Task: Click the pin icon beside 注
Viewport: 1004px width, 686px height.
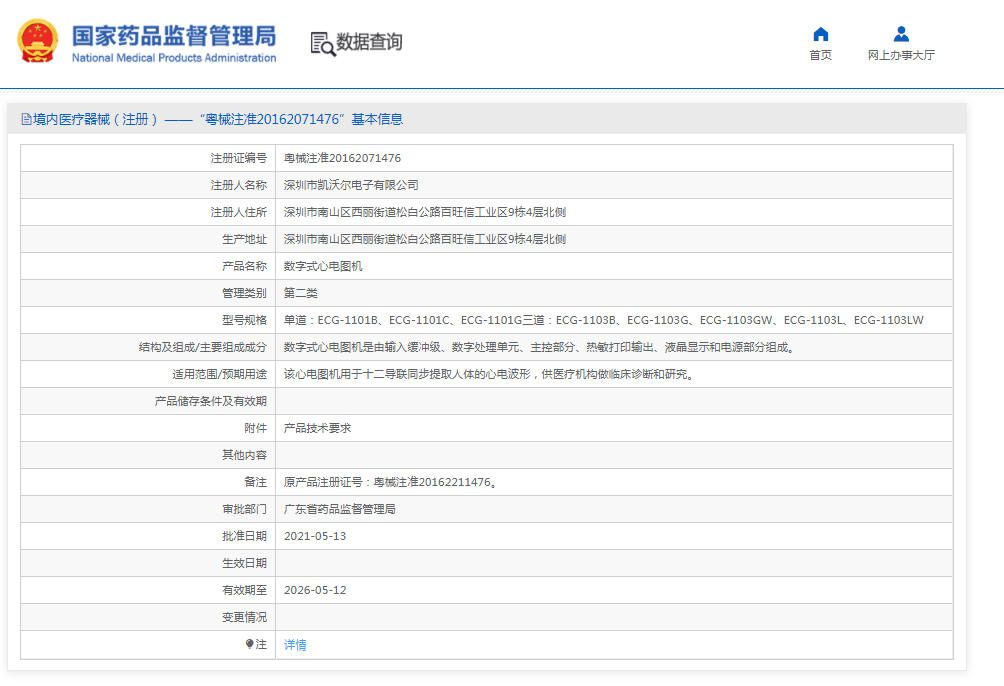Action: pos(249,645)
